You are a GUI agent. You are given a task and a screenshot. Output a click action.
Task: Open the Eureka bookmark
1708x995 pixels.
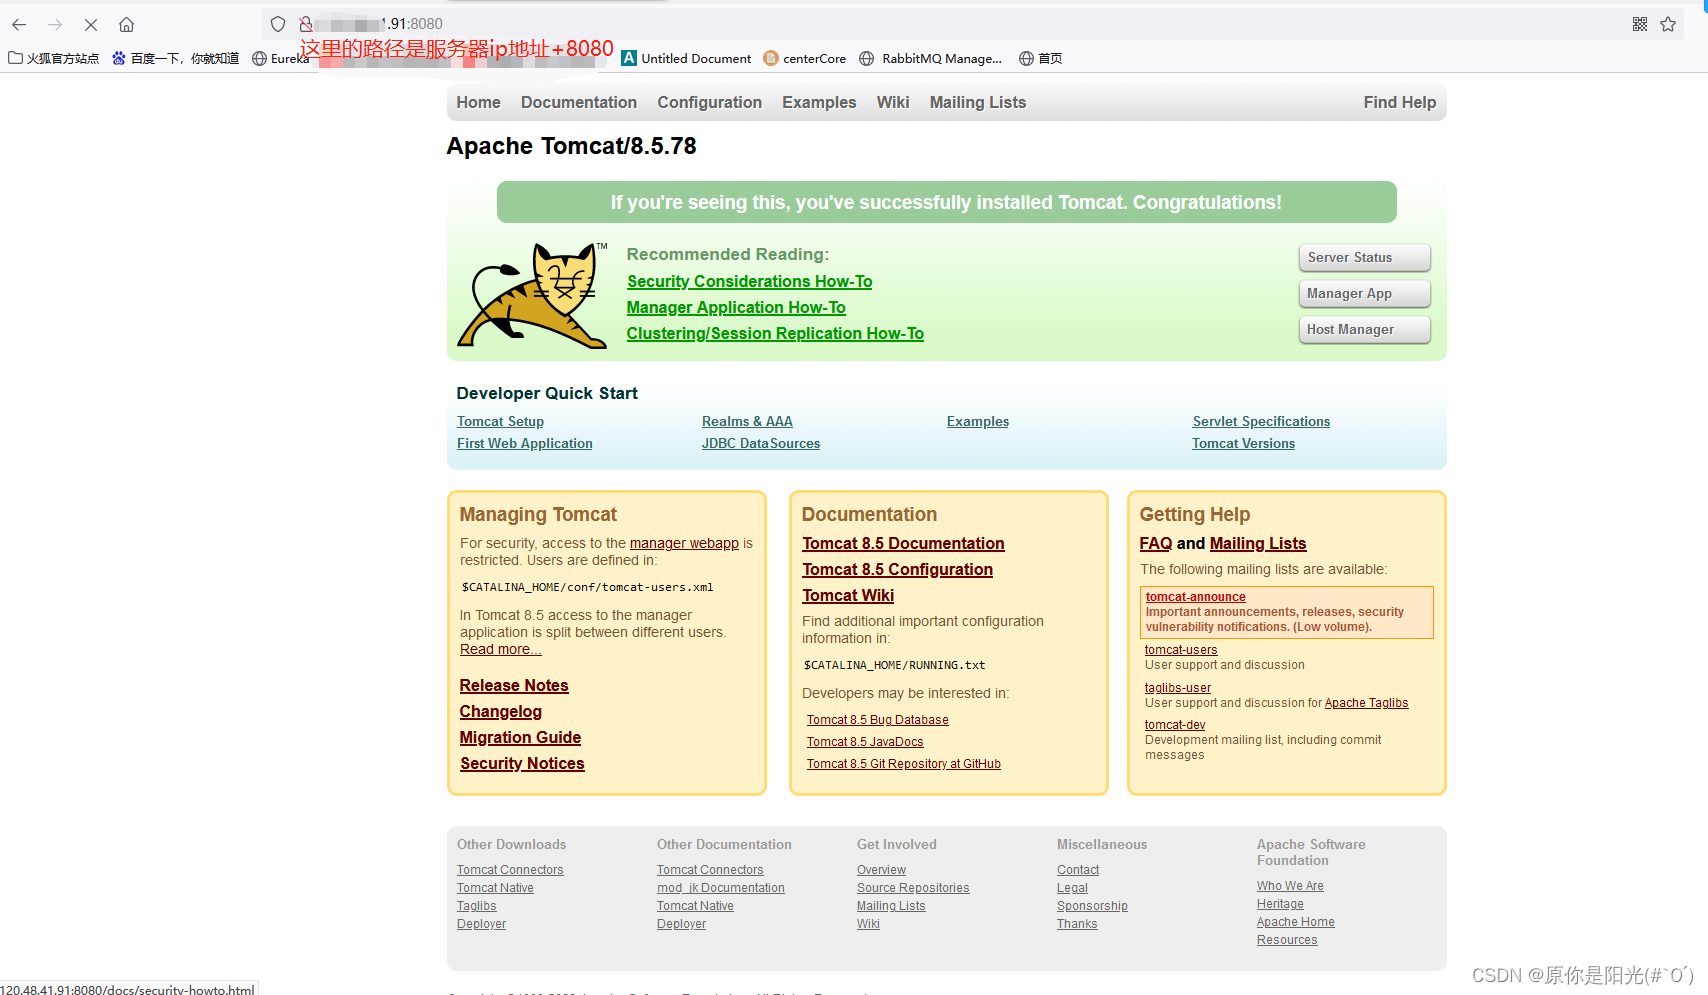click(x=281, y=58)
